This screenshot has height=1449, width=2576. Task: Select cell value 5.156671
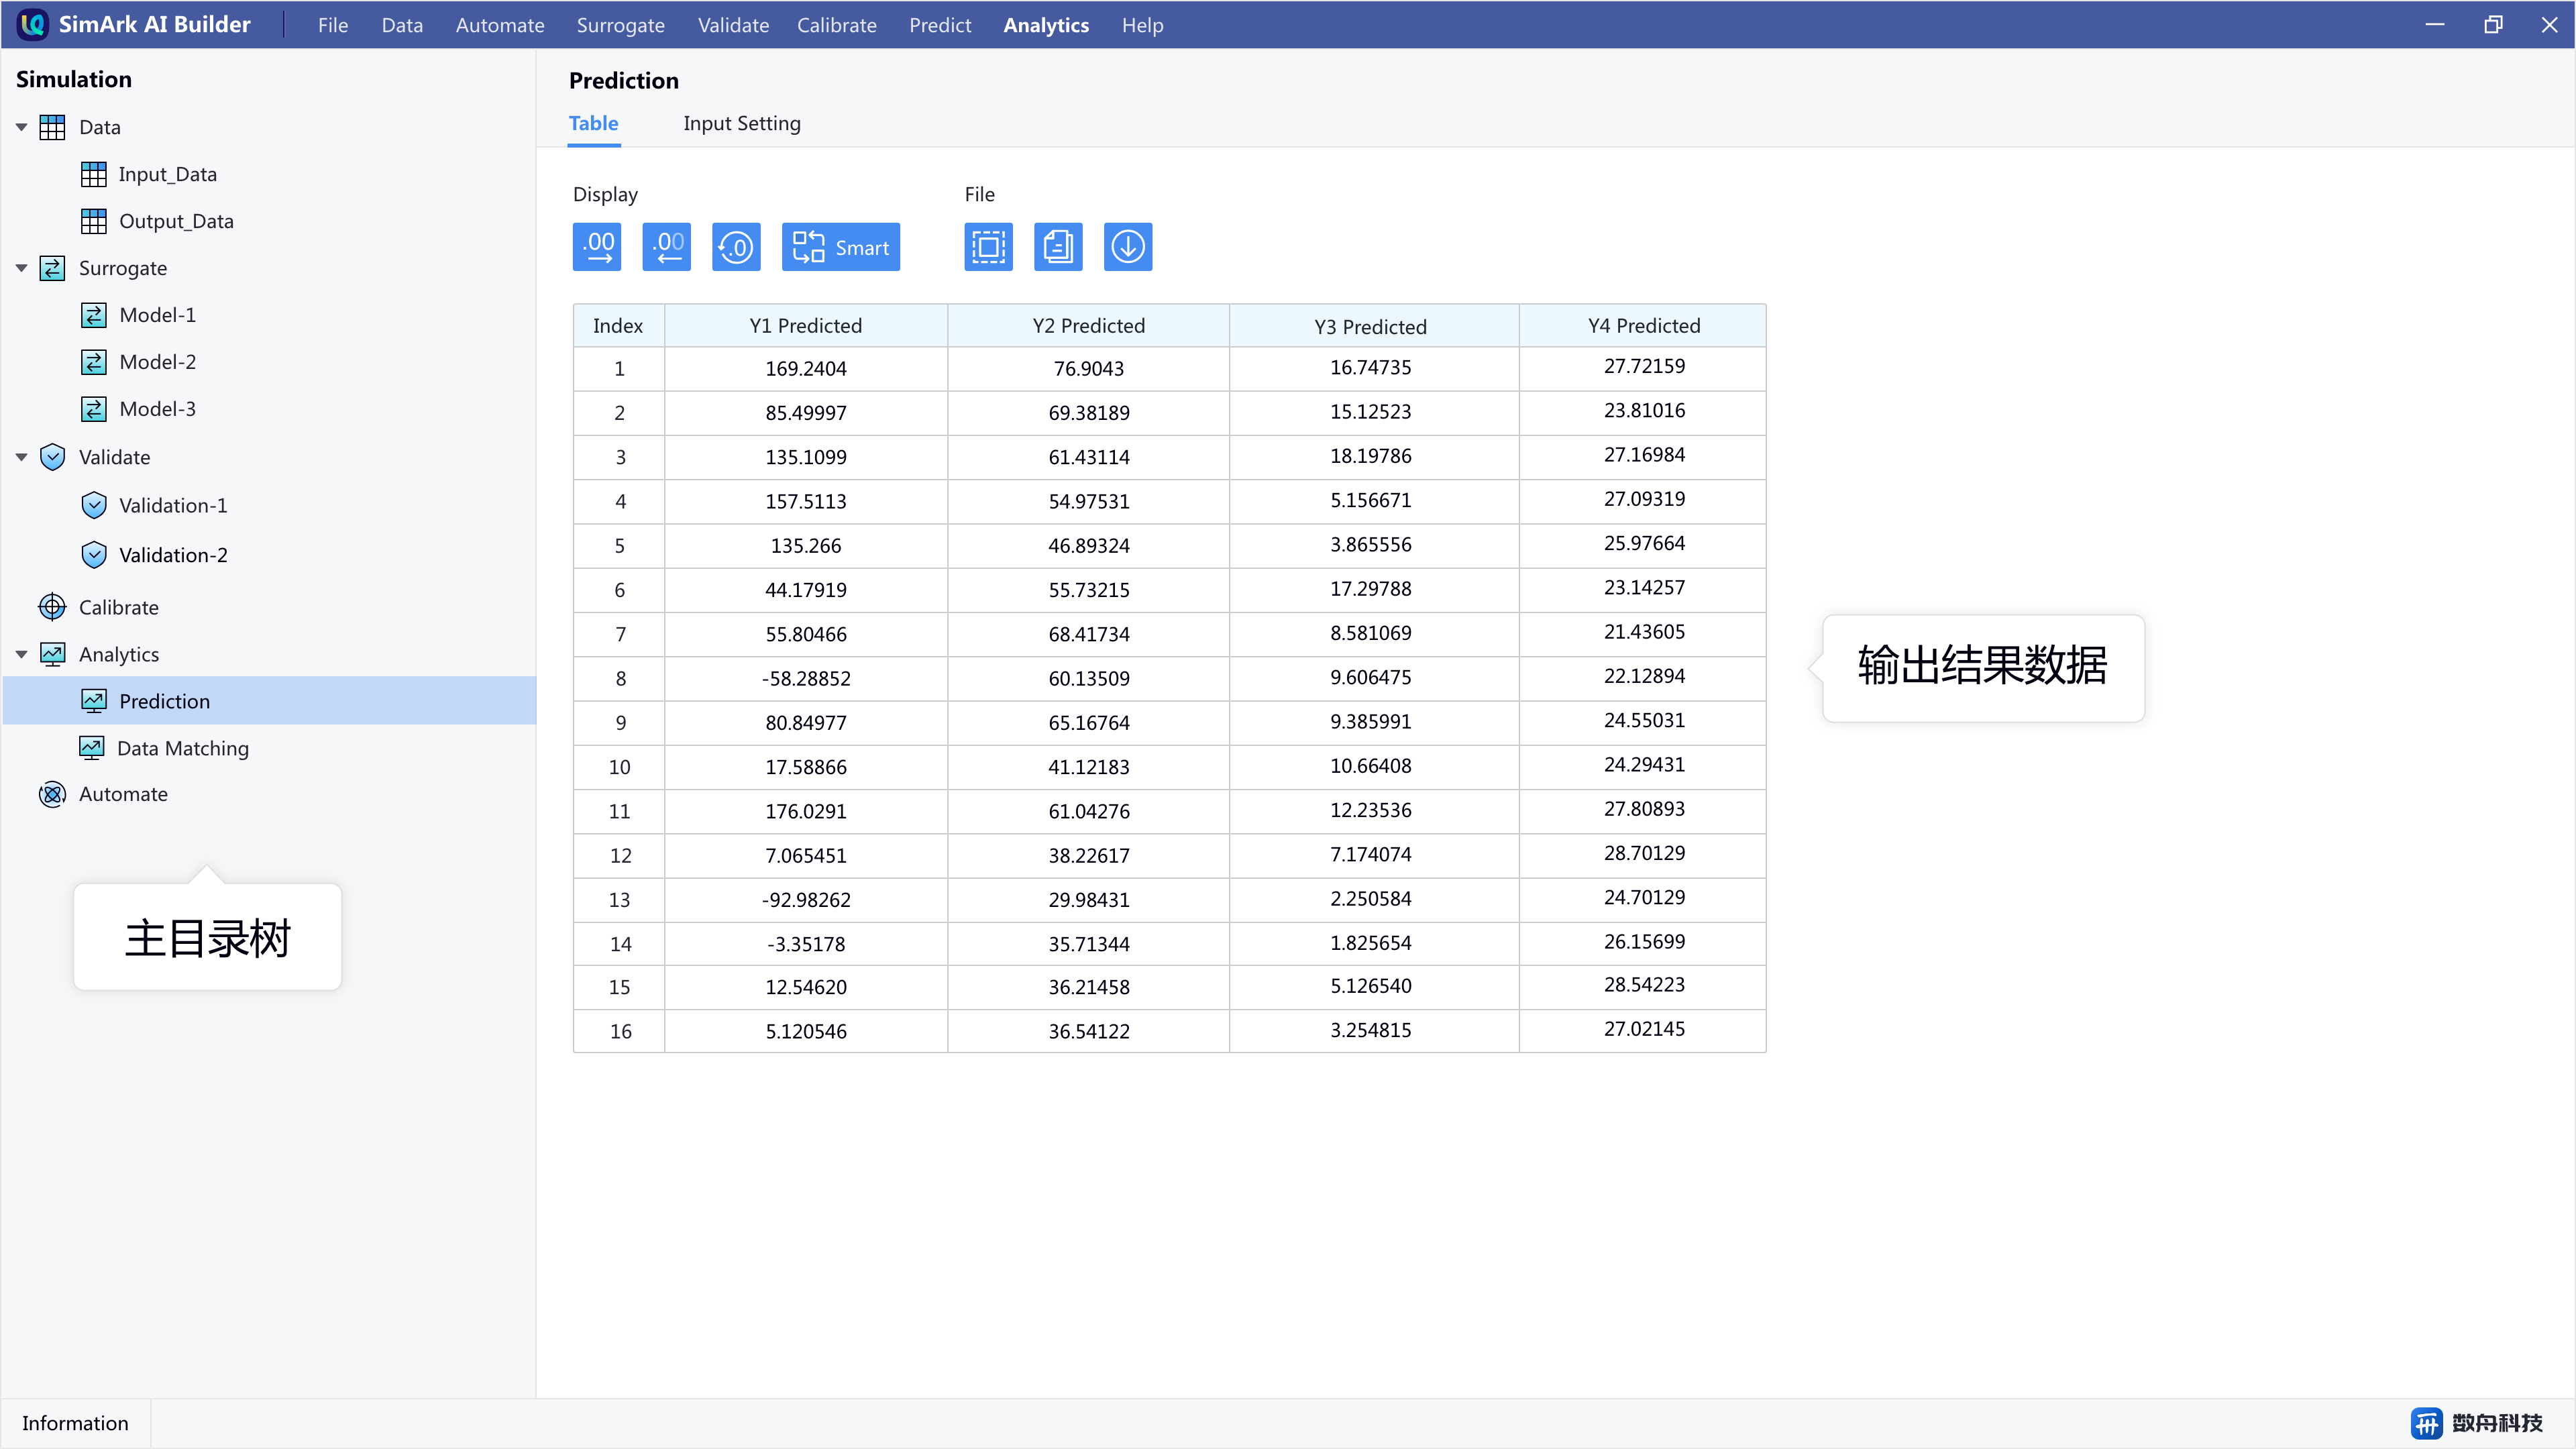pos(1370,500)
